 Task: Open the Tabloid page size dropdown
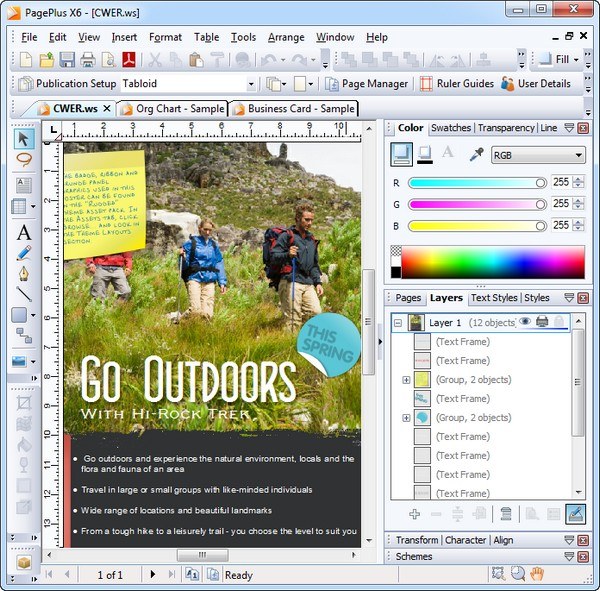coord(251,84)
